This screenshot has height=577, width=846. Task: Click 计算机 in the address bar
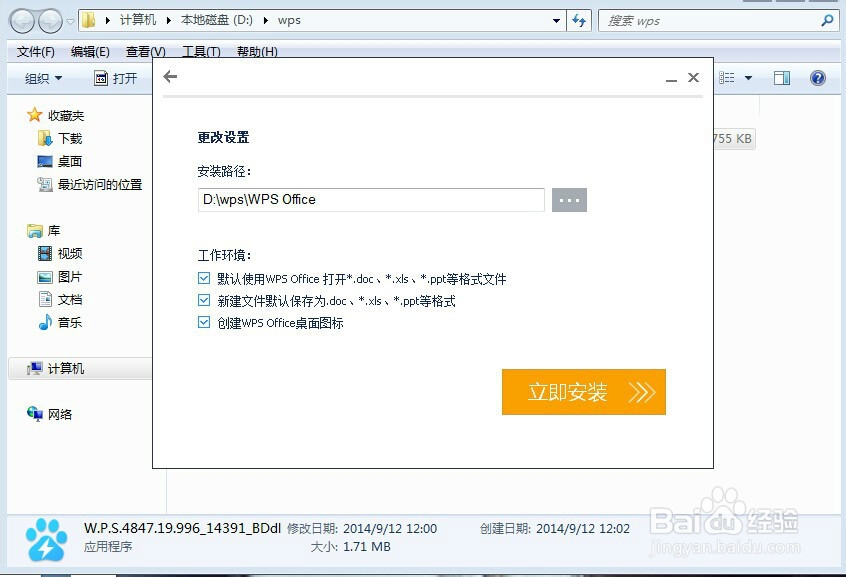pos(138,20)
